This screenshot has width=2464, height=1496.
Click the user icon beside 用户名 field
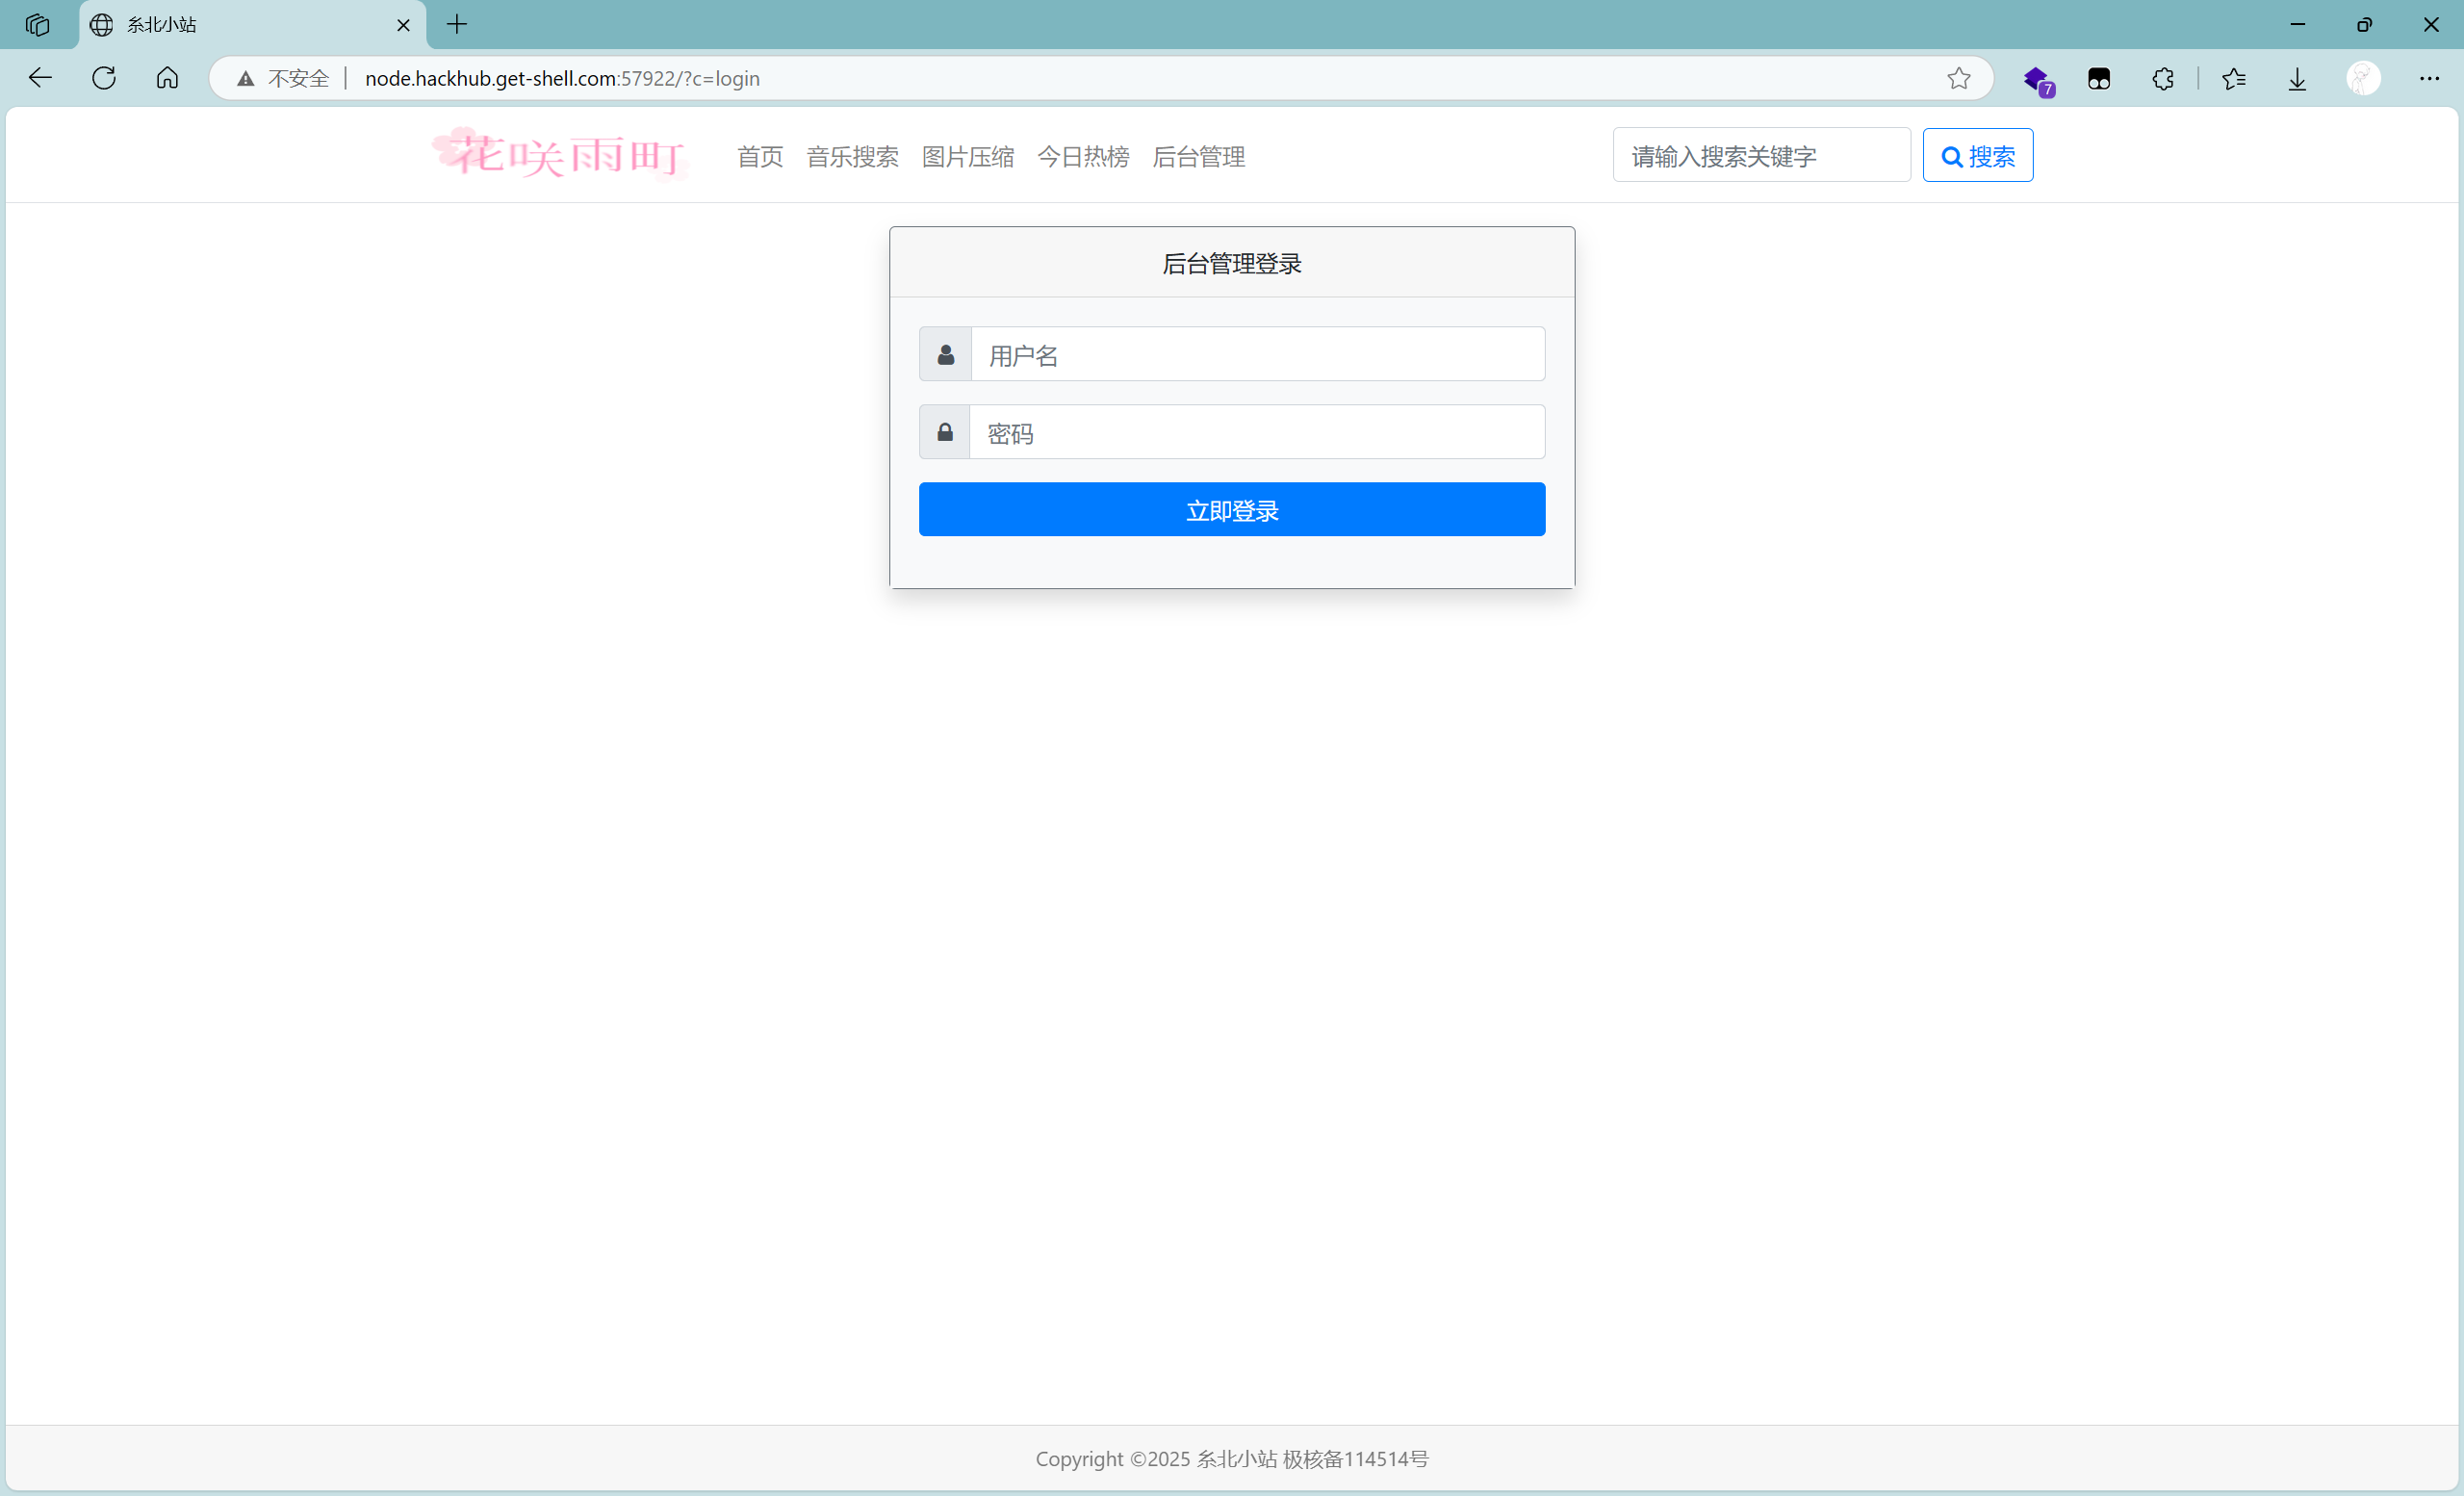(944, 354)
